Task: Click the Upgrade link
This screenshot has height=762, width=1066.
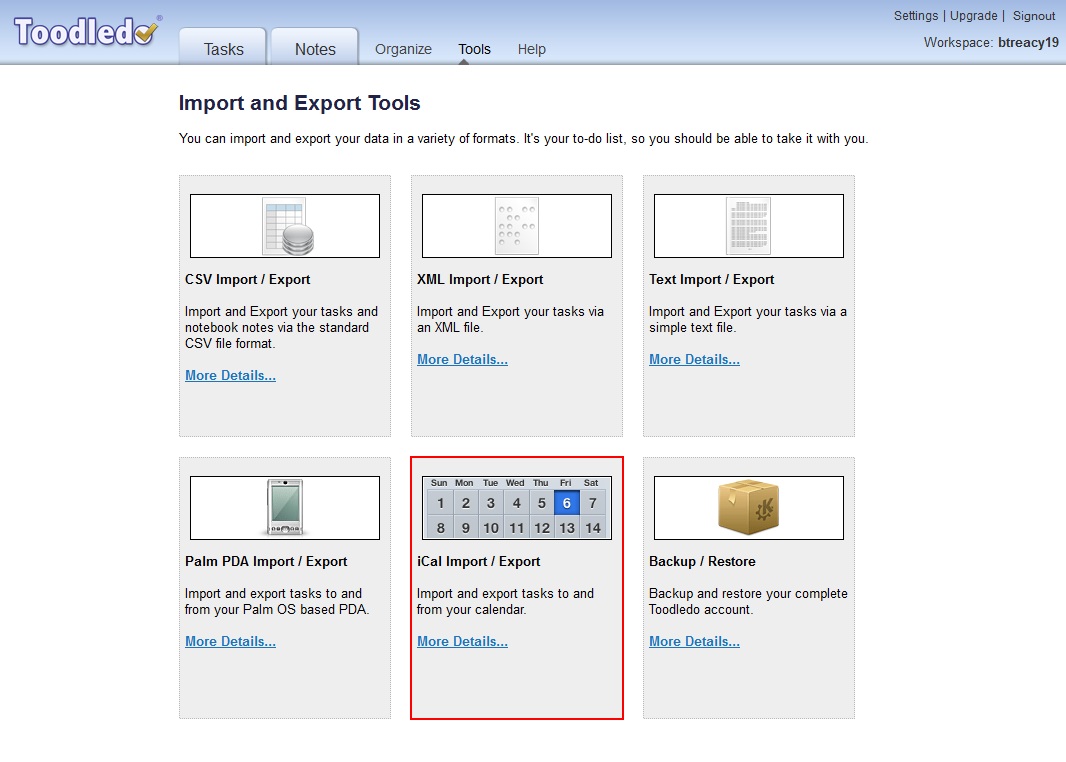Action: coord(974,16)
